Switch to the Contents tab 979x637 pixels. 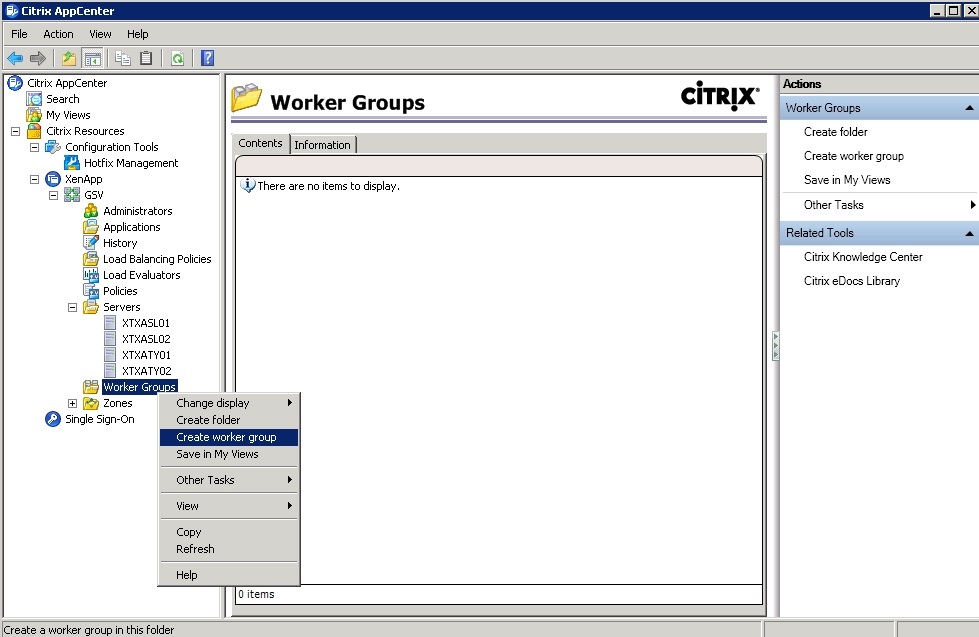(x=260, y=144)
